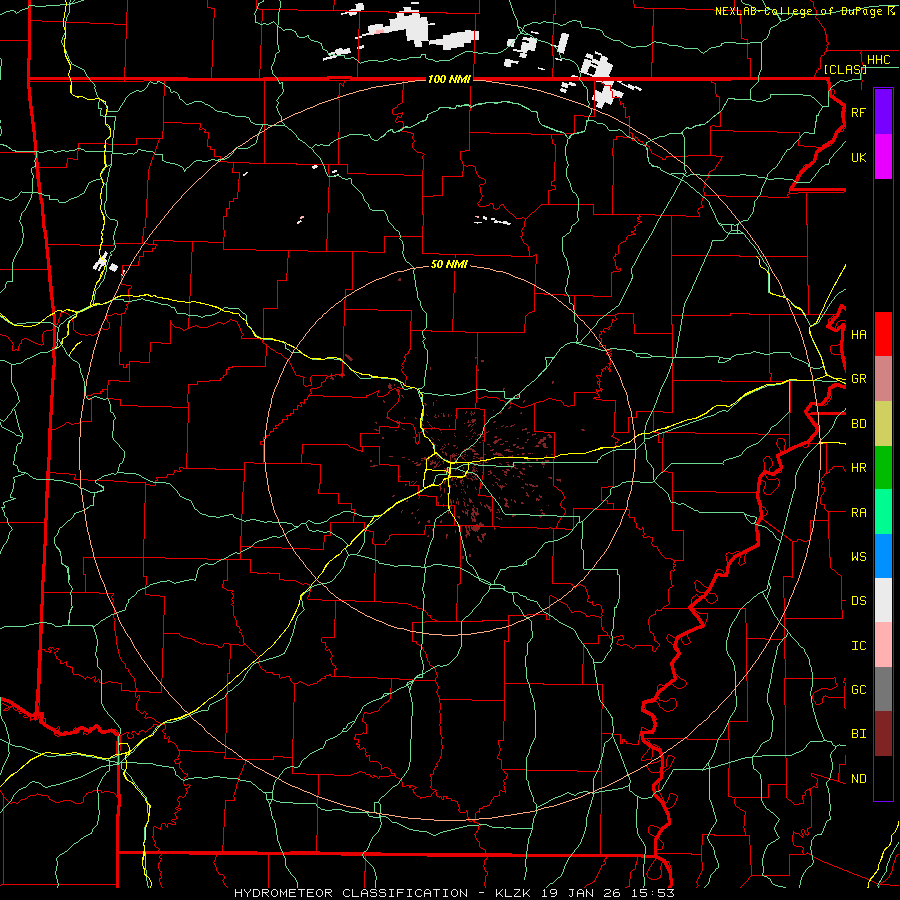This screenshot has width=900, height=900.
Task: Click the magenta UK legend color swatch
Action: coord(883,157)
